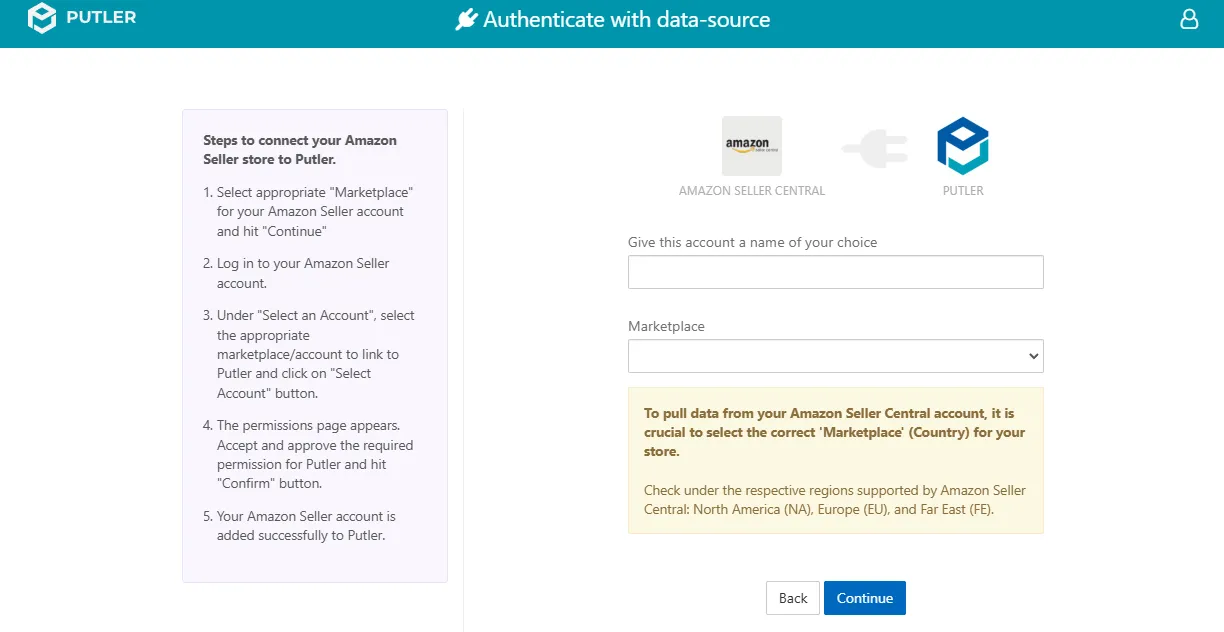Viewport: 1224px width, 632px height.
Task: Focus the account name input field
Action: (836, 272)
